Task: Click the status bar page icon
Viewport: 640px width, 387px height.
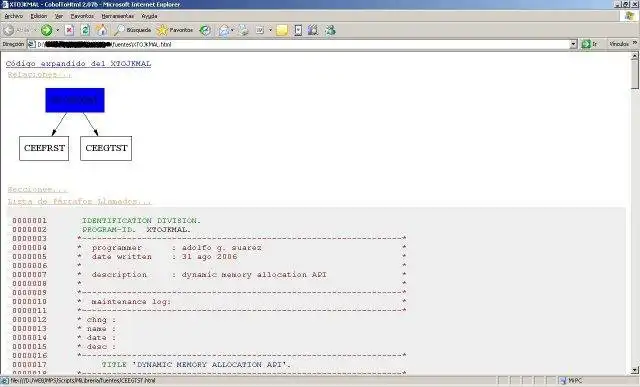Action: tap(5, 381)
